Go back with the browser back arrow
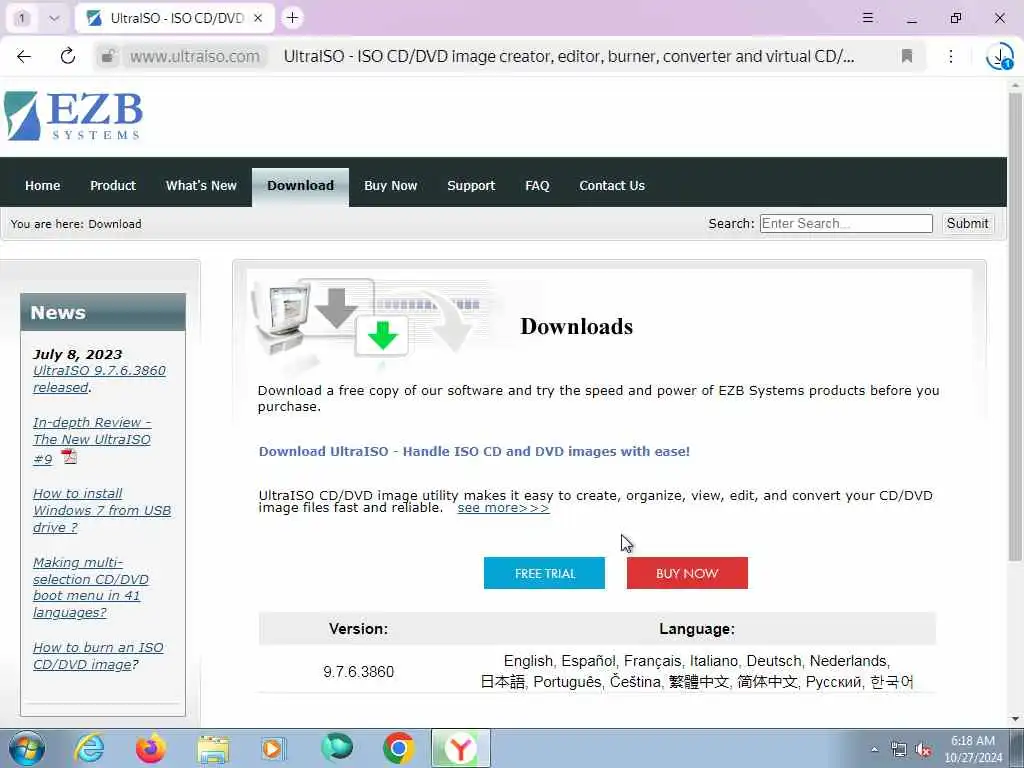1024x768 pixels. click(24, 56)
